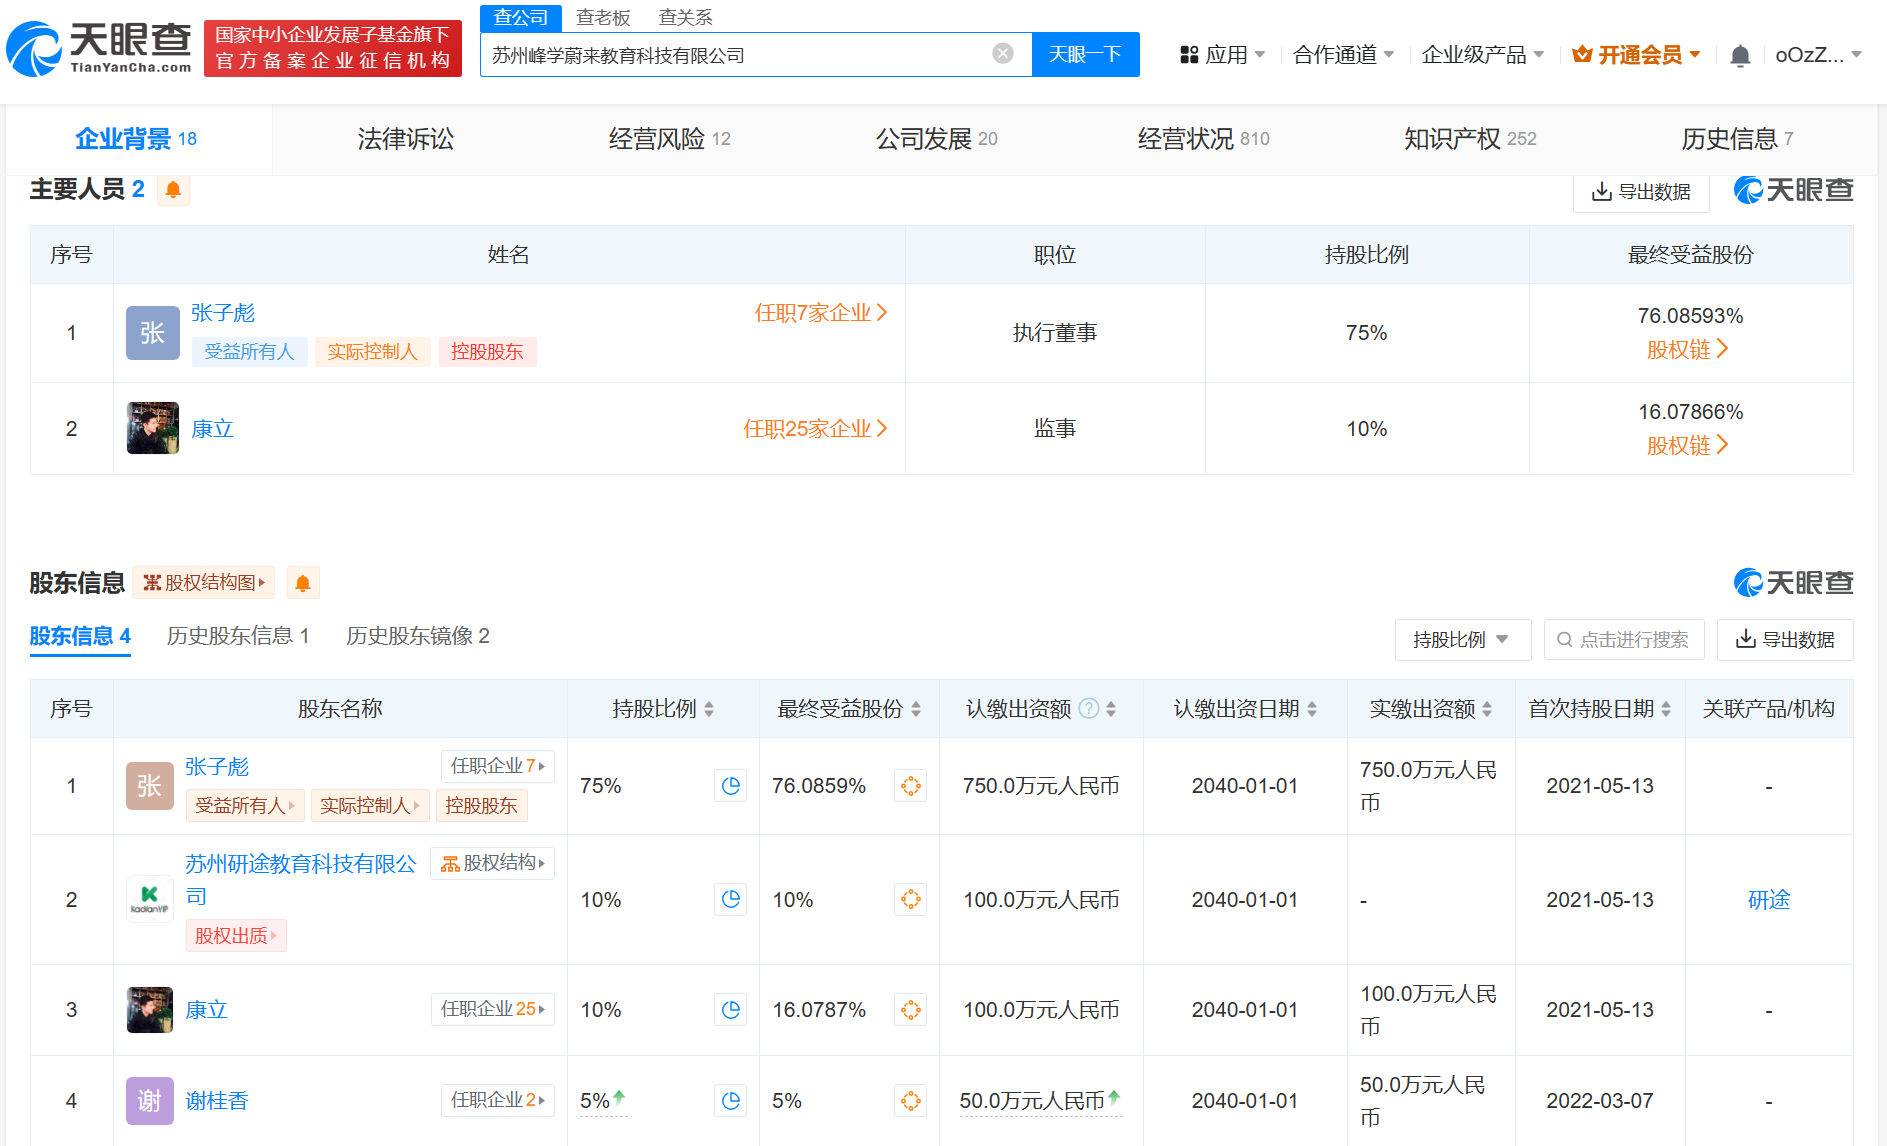Viewport: 1887px width, 1146px height.
Task: Open beneficiary chain icon in 苏州研途 row
Action: point(911,899)
